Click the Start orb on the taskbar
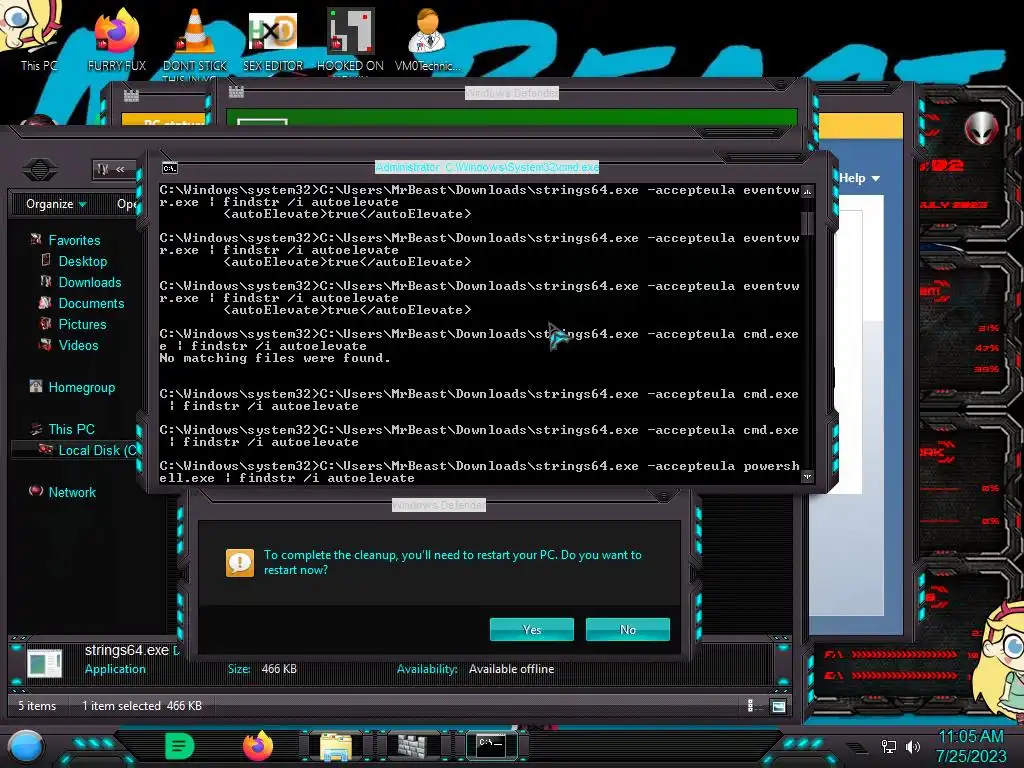The width and height of the screenshot is (1024, 768). pyautogui.click(x=26, y=746)
